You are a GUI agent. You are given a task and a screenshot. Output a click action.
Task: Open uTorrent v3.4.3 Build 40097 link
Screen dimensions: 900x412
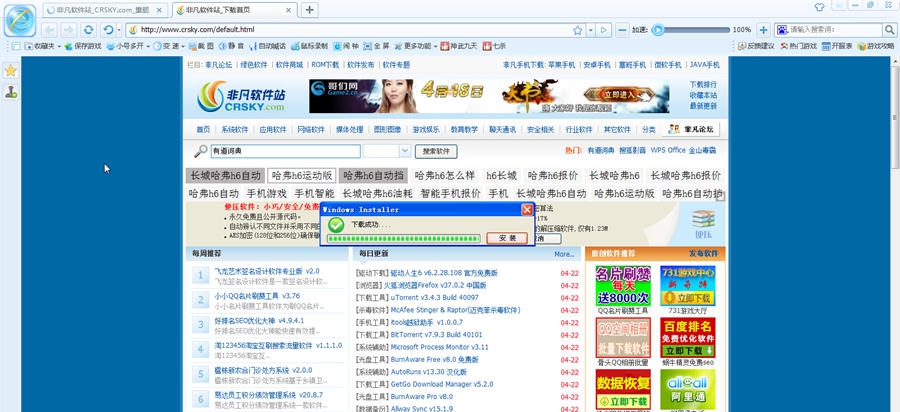435,297
